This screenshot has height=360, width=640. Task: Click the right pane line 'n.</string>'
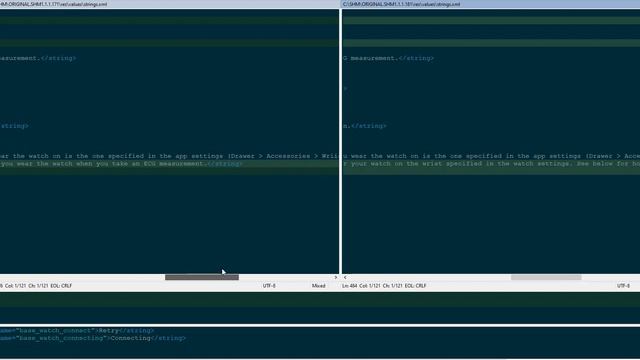(x=364, y=126)
